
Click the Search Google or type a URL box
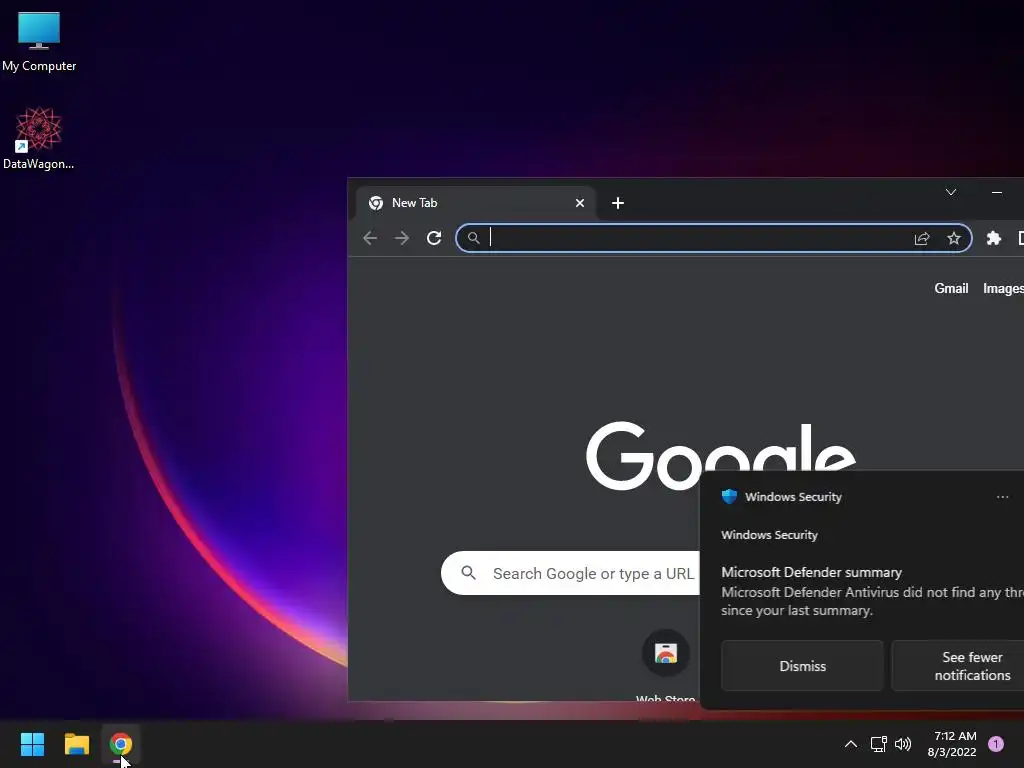pyautogui.click(x=570, y=573)
